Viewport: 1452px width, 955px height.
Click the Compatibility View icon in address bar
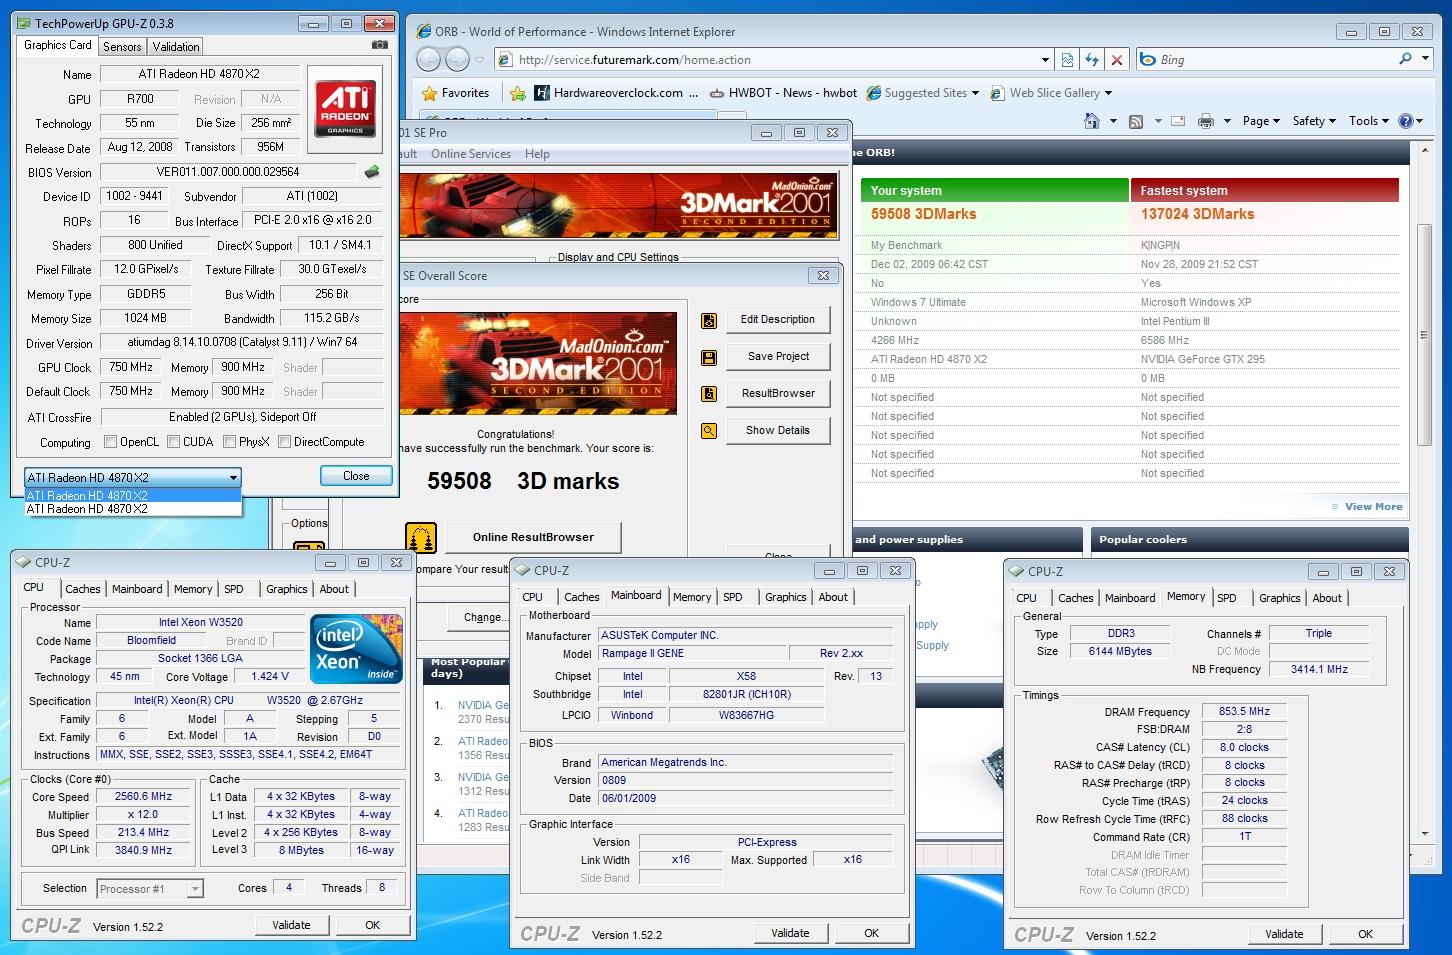1067,60
